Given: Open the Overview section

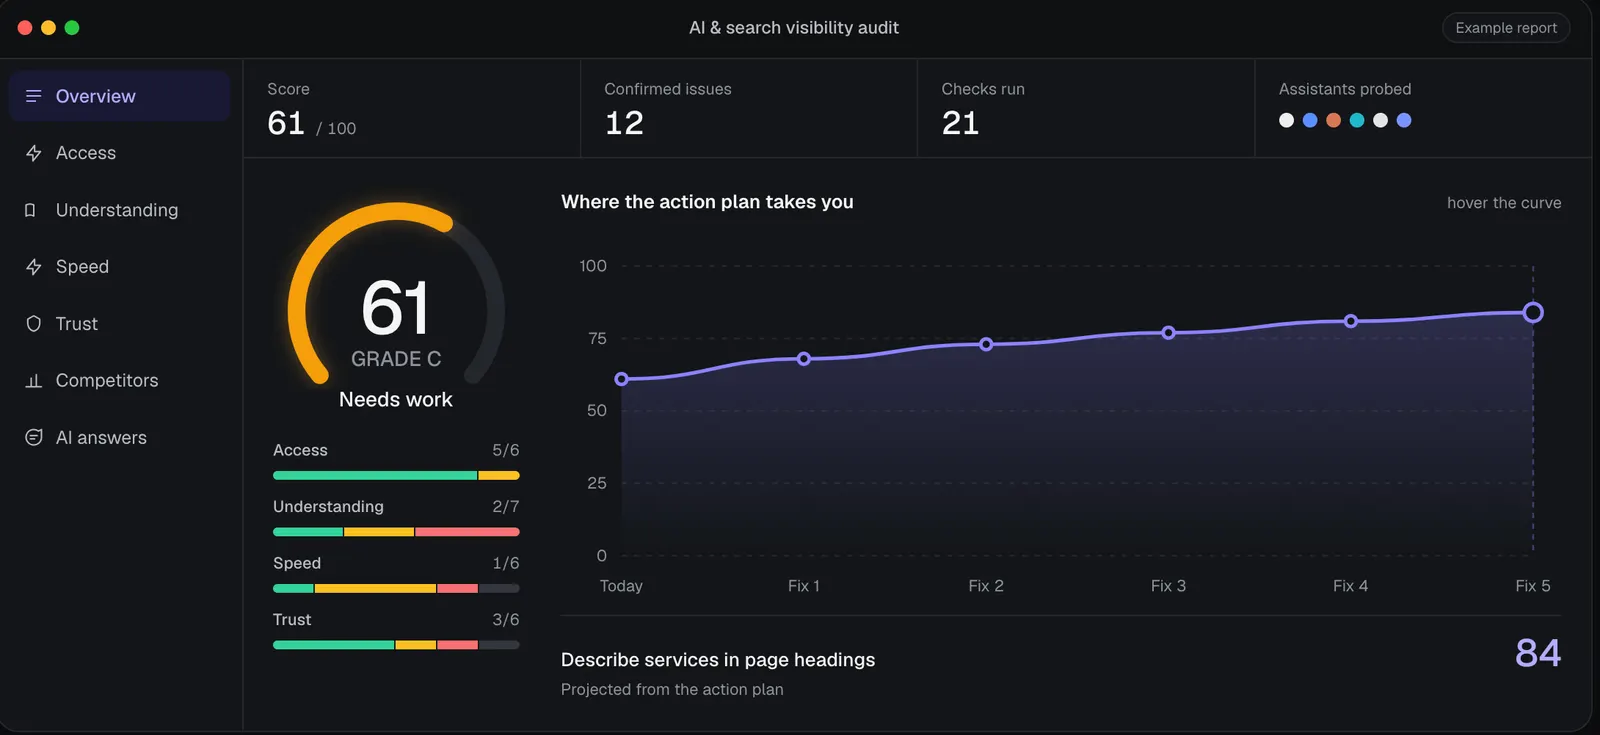Looking at the screenshot, I should click(119, 96).
